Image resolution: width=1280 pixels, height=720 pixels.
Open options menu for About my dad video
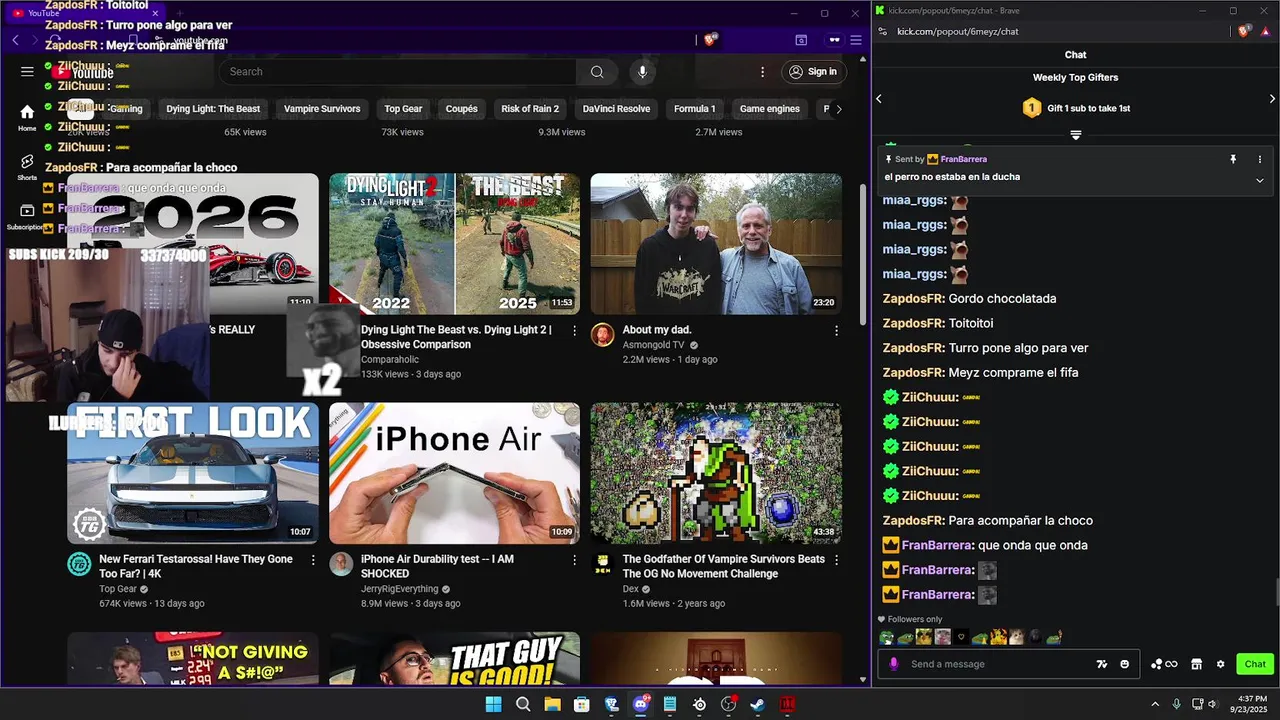836,330
